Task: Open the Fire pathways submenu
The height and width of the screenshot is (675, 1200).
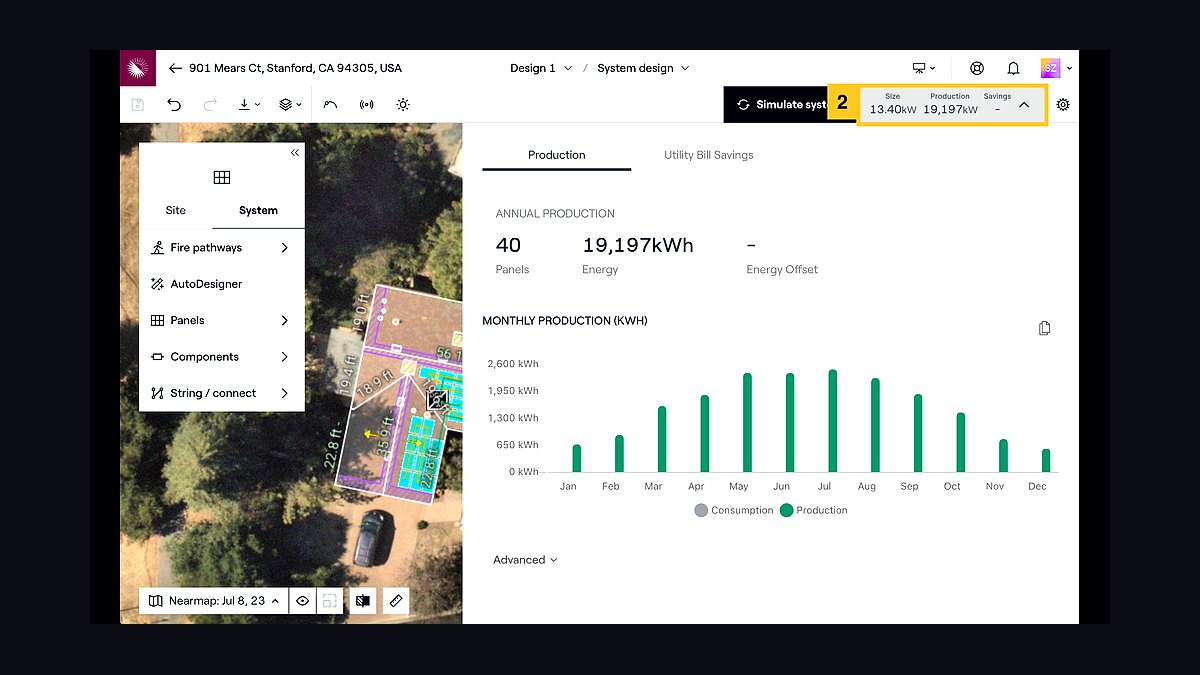Action: click(221, 247)
